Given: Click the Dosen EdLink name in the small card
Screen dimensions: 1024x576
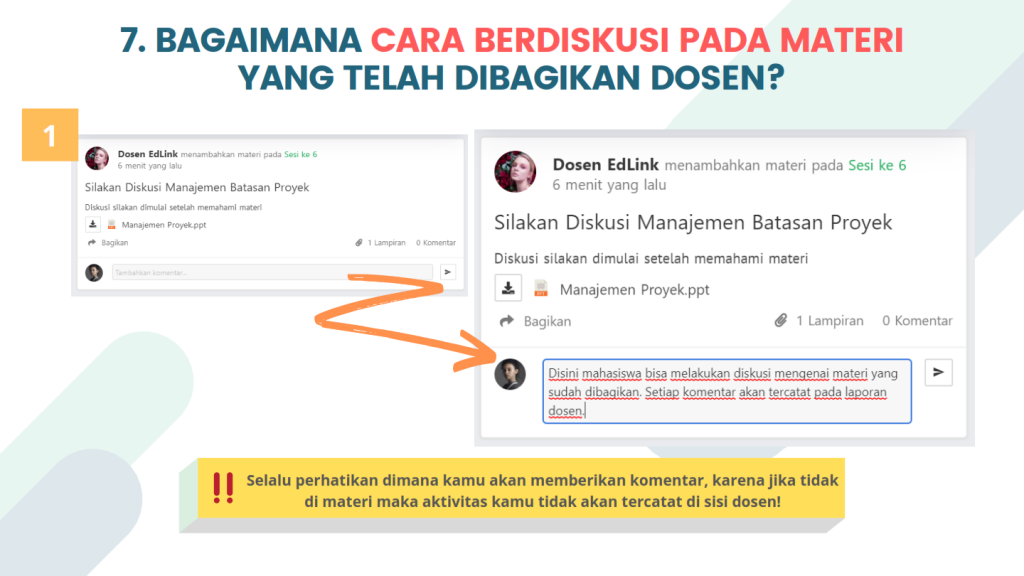Looking at the screenshot, I should 148,154.
